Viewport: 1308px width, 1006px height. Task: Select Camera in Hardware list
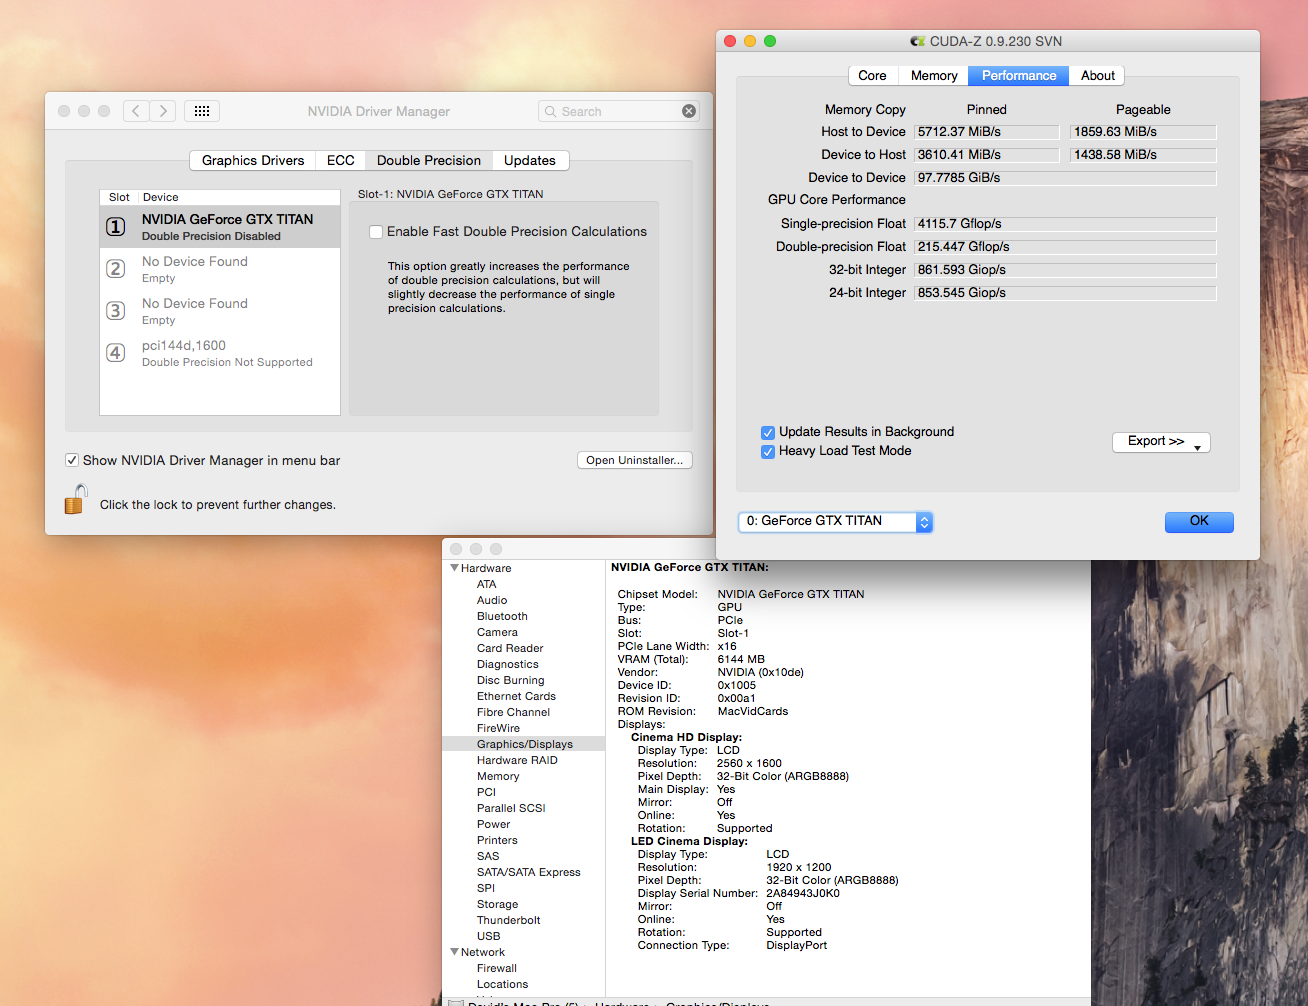click(497, 632)
